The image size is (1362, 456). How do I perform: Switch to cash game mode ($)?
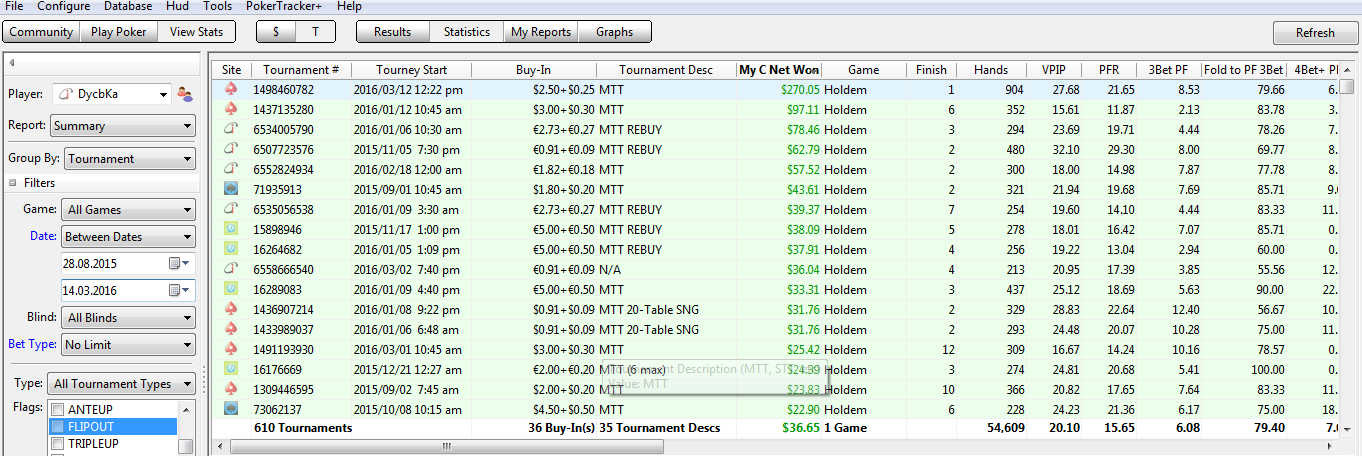point(276,32)
